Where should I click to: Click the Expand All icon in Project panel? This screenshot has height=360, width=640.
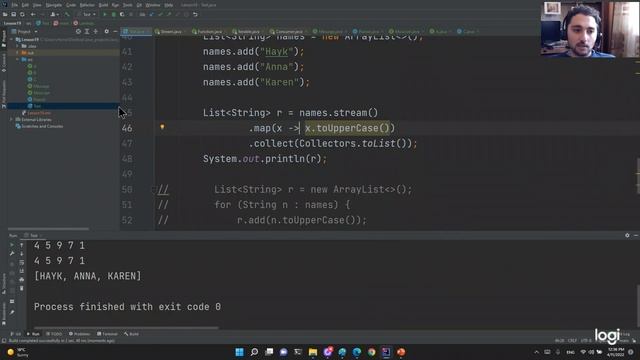[x=87, y=31]
